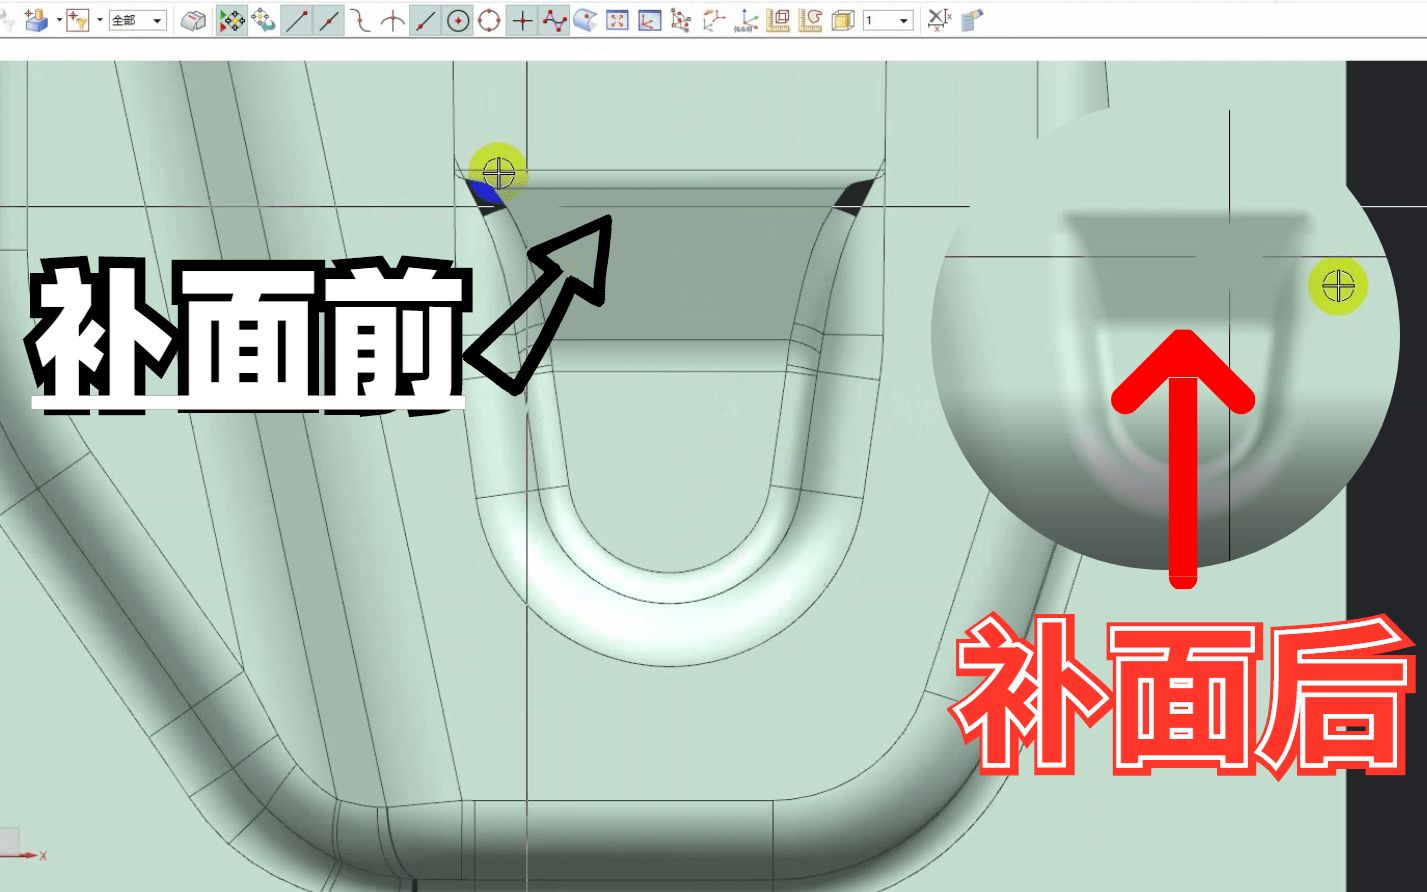This screenshot has height=892, width=1427.
Task: Open the 全部 filter dropdown
Action: point(137,21)
